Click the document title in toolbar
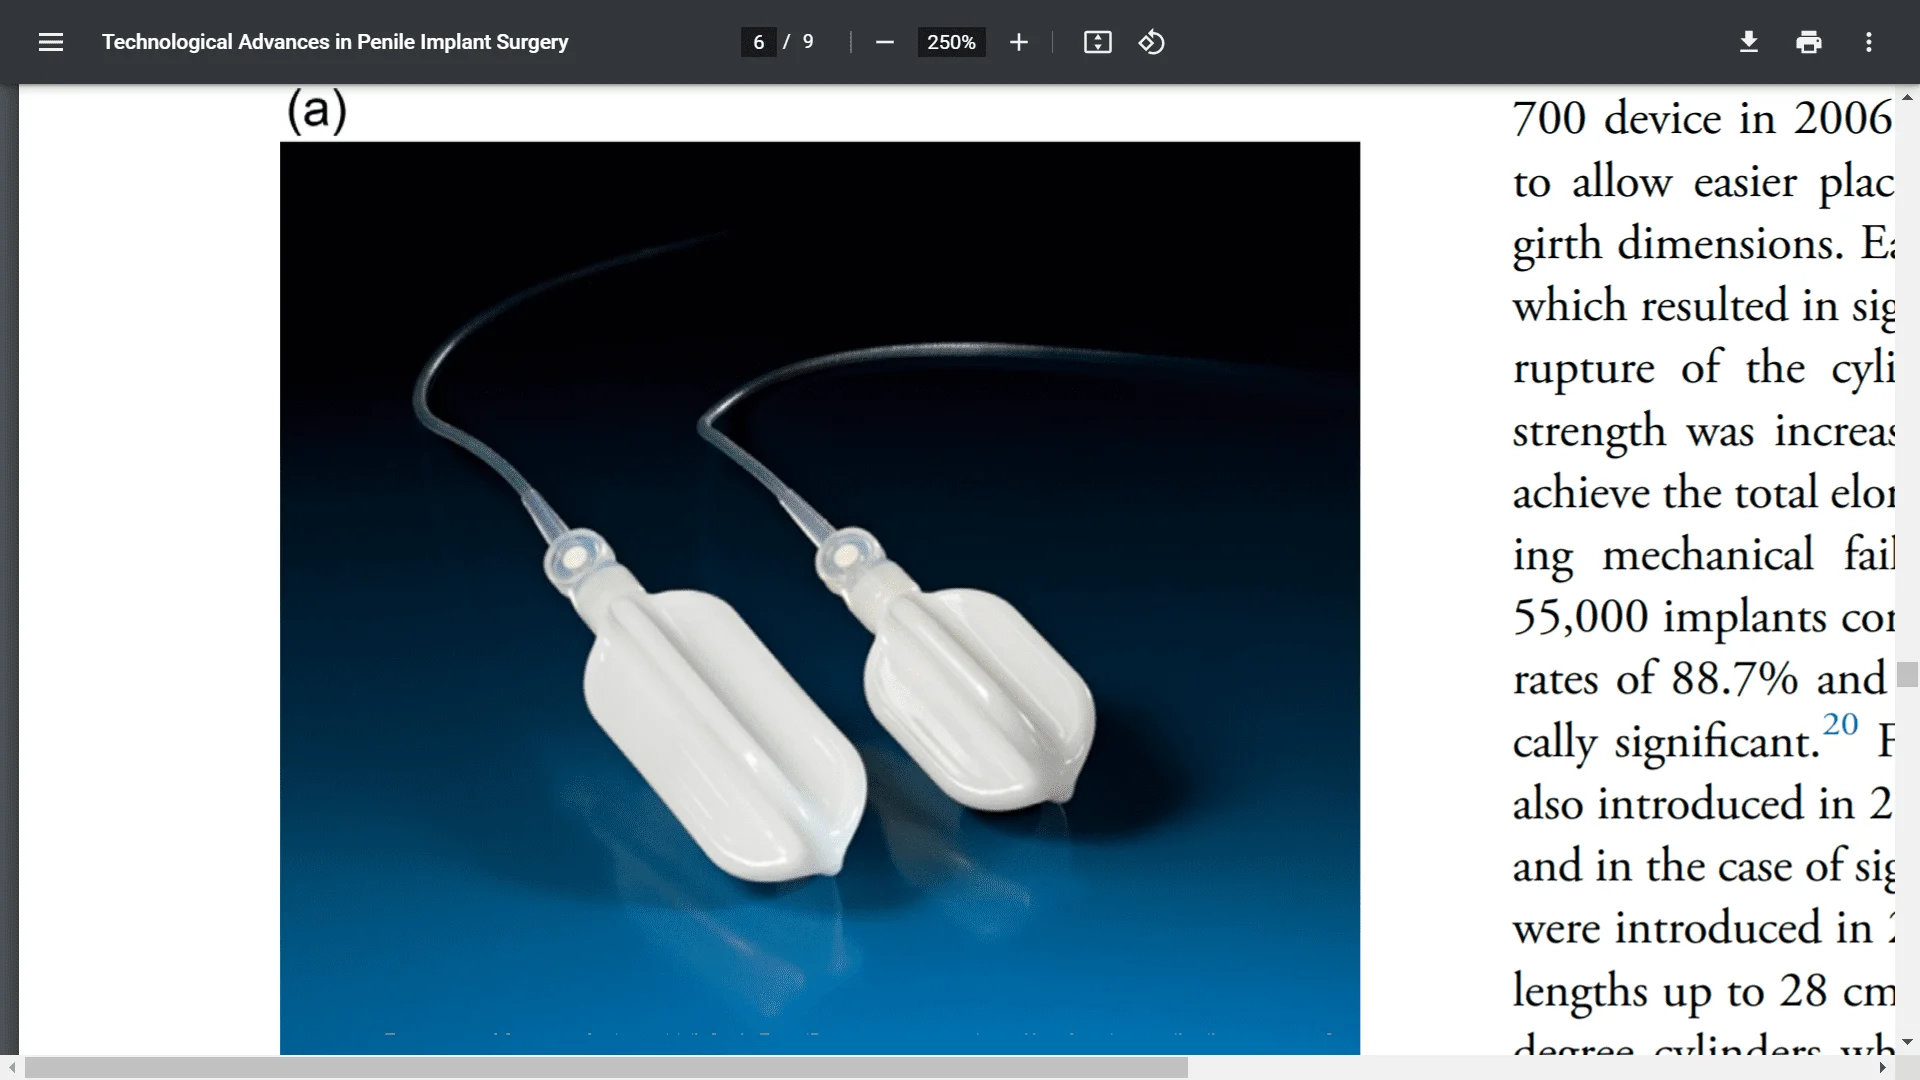Screen dimensions: 1920x1080 [x=335, y=42]
